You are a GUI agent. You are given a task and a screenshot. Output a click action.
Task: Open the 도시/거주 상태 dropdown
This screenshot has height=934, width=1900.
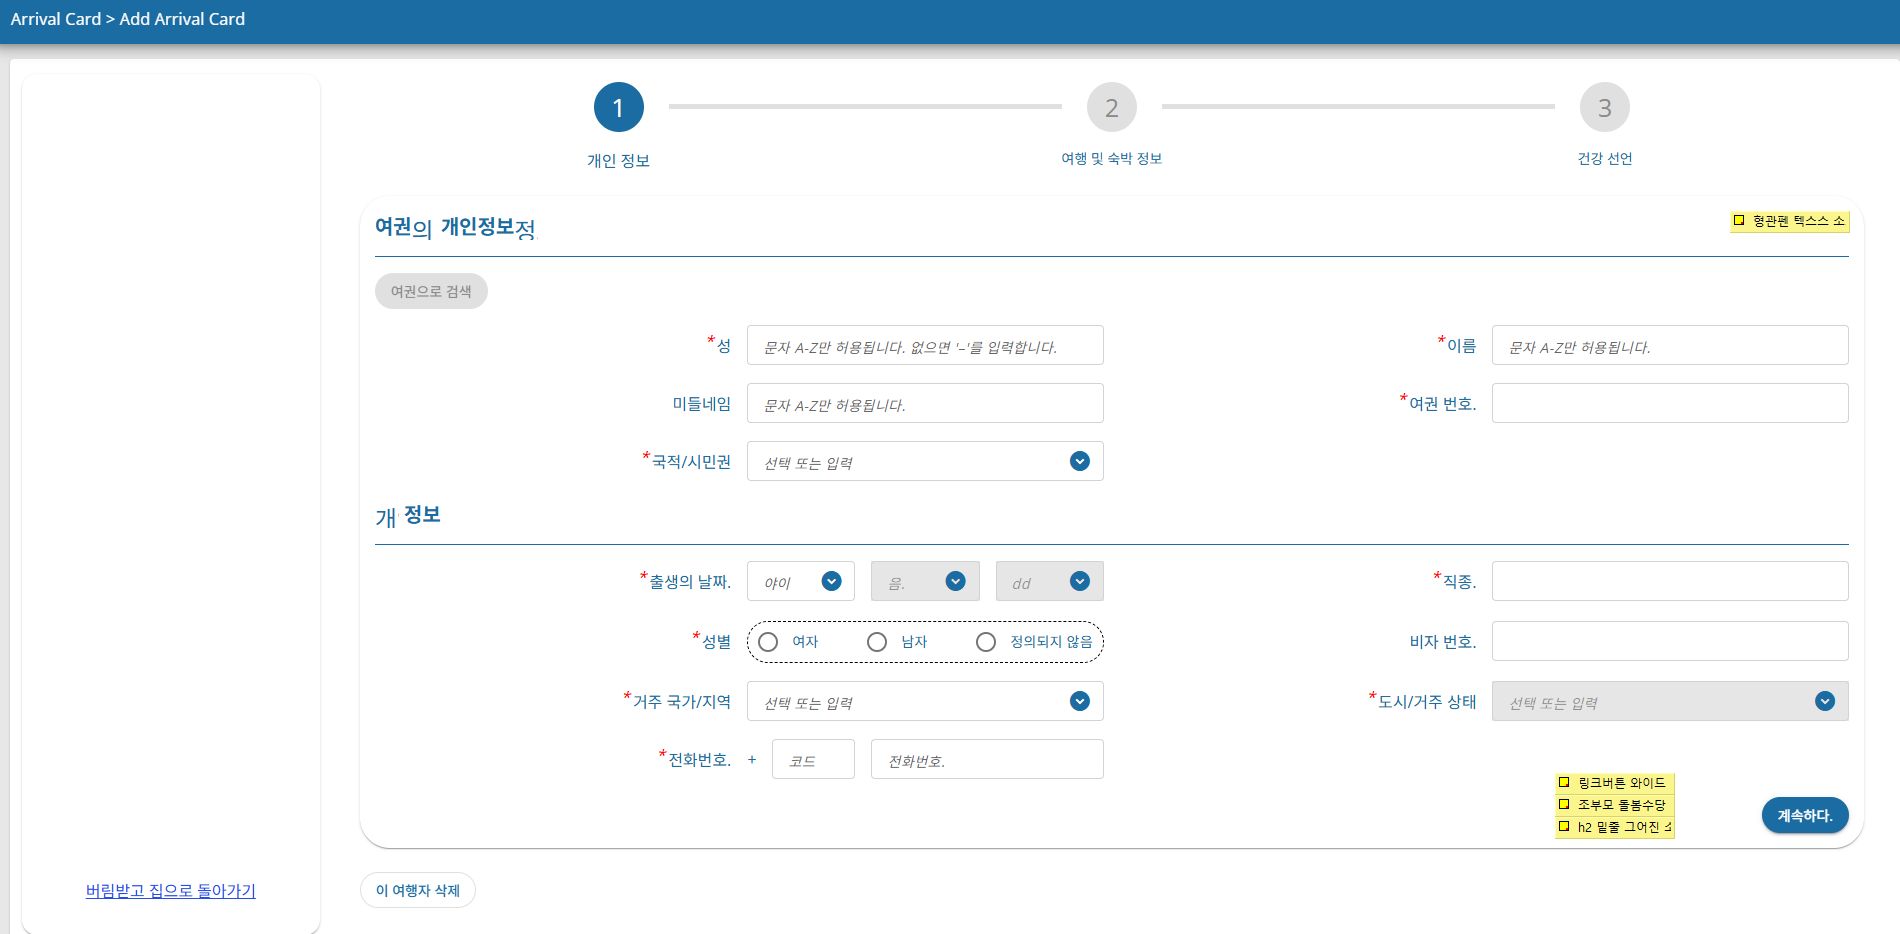(x=1824, y=701)
